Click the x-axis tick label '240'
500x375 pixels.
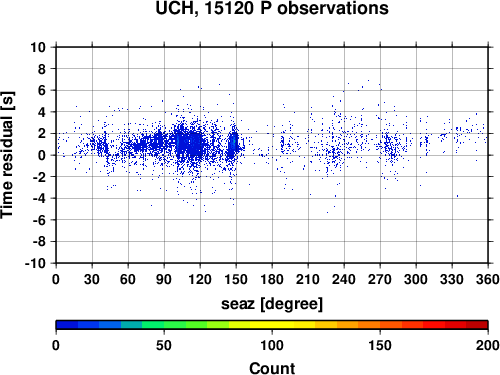tap(344, 279)
